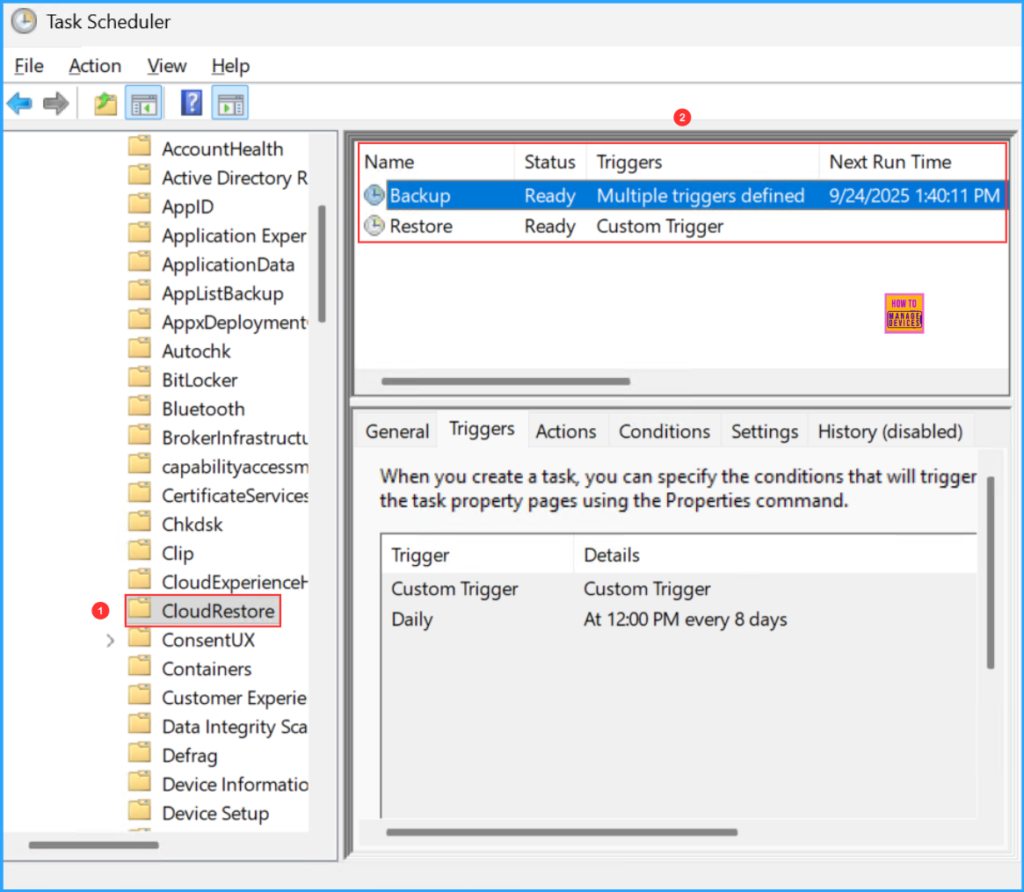
Task: Switch to the Triggers tab
Action: tap(482, 428)
